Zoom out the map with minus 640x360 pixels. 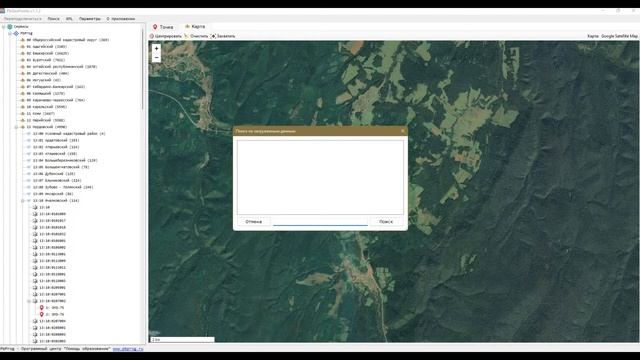[x=156, y=58]
